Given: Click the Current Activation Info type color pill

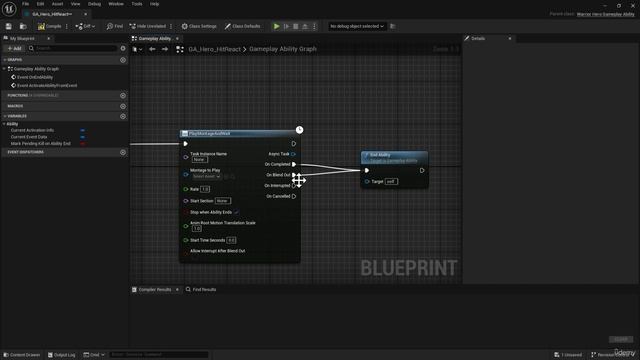Looking at the screenshot, I should coord(82,130).
